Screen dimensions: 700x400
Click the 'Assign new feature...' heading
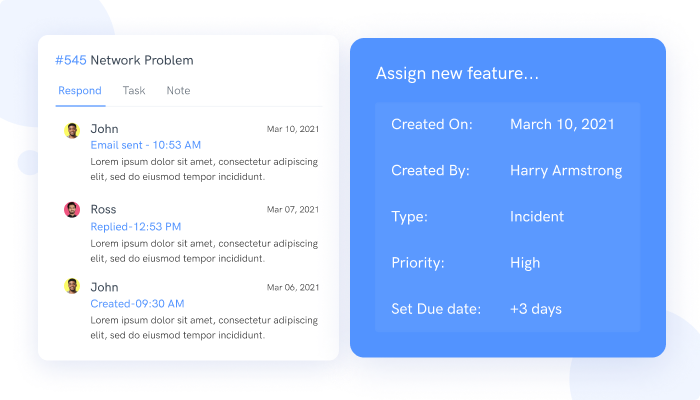457,73
